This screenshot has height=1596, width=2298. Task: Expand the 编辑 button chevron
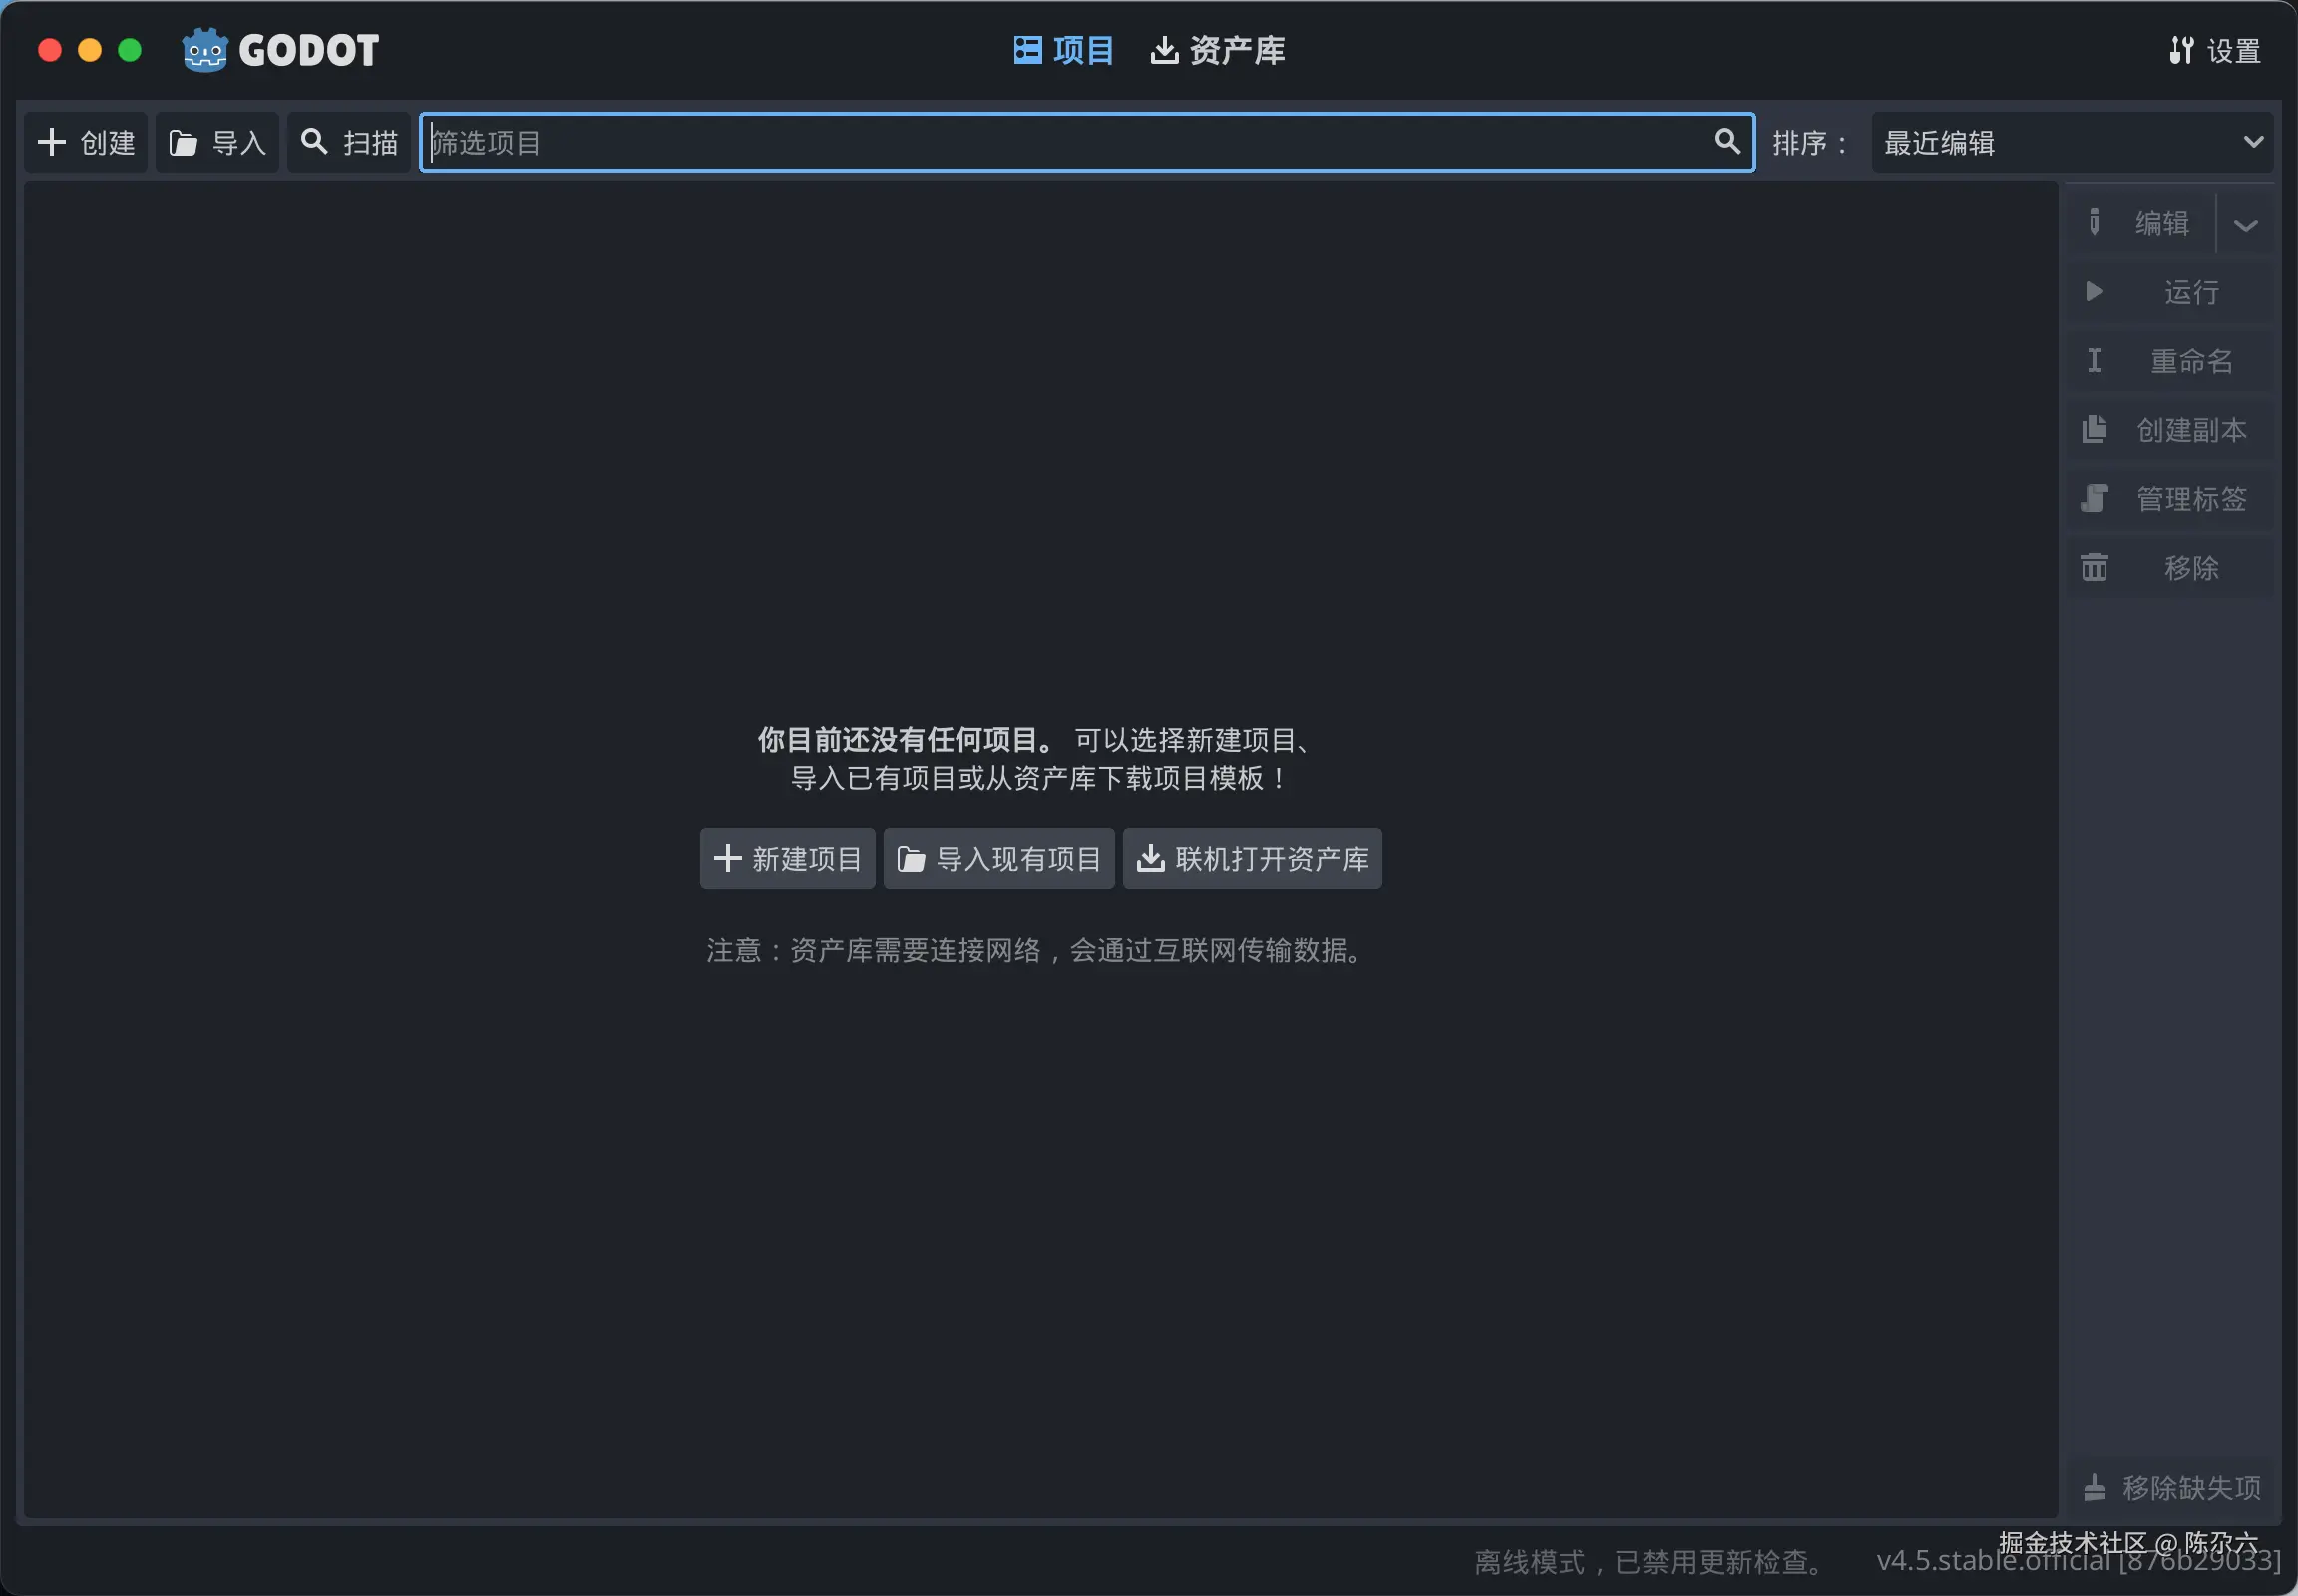[2245, 224]
